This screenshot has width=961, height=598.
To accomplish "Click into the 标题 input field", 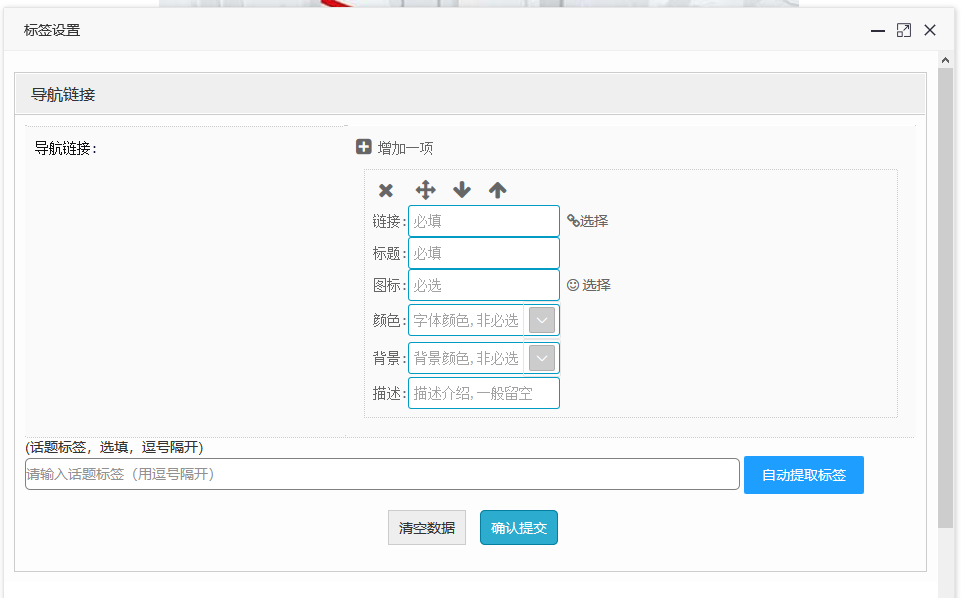I will 483,253.
